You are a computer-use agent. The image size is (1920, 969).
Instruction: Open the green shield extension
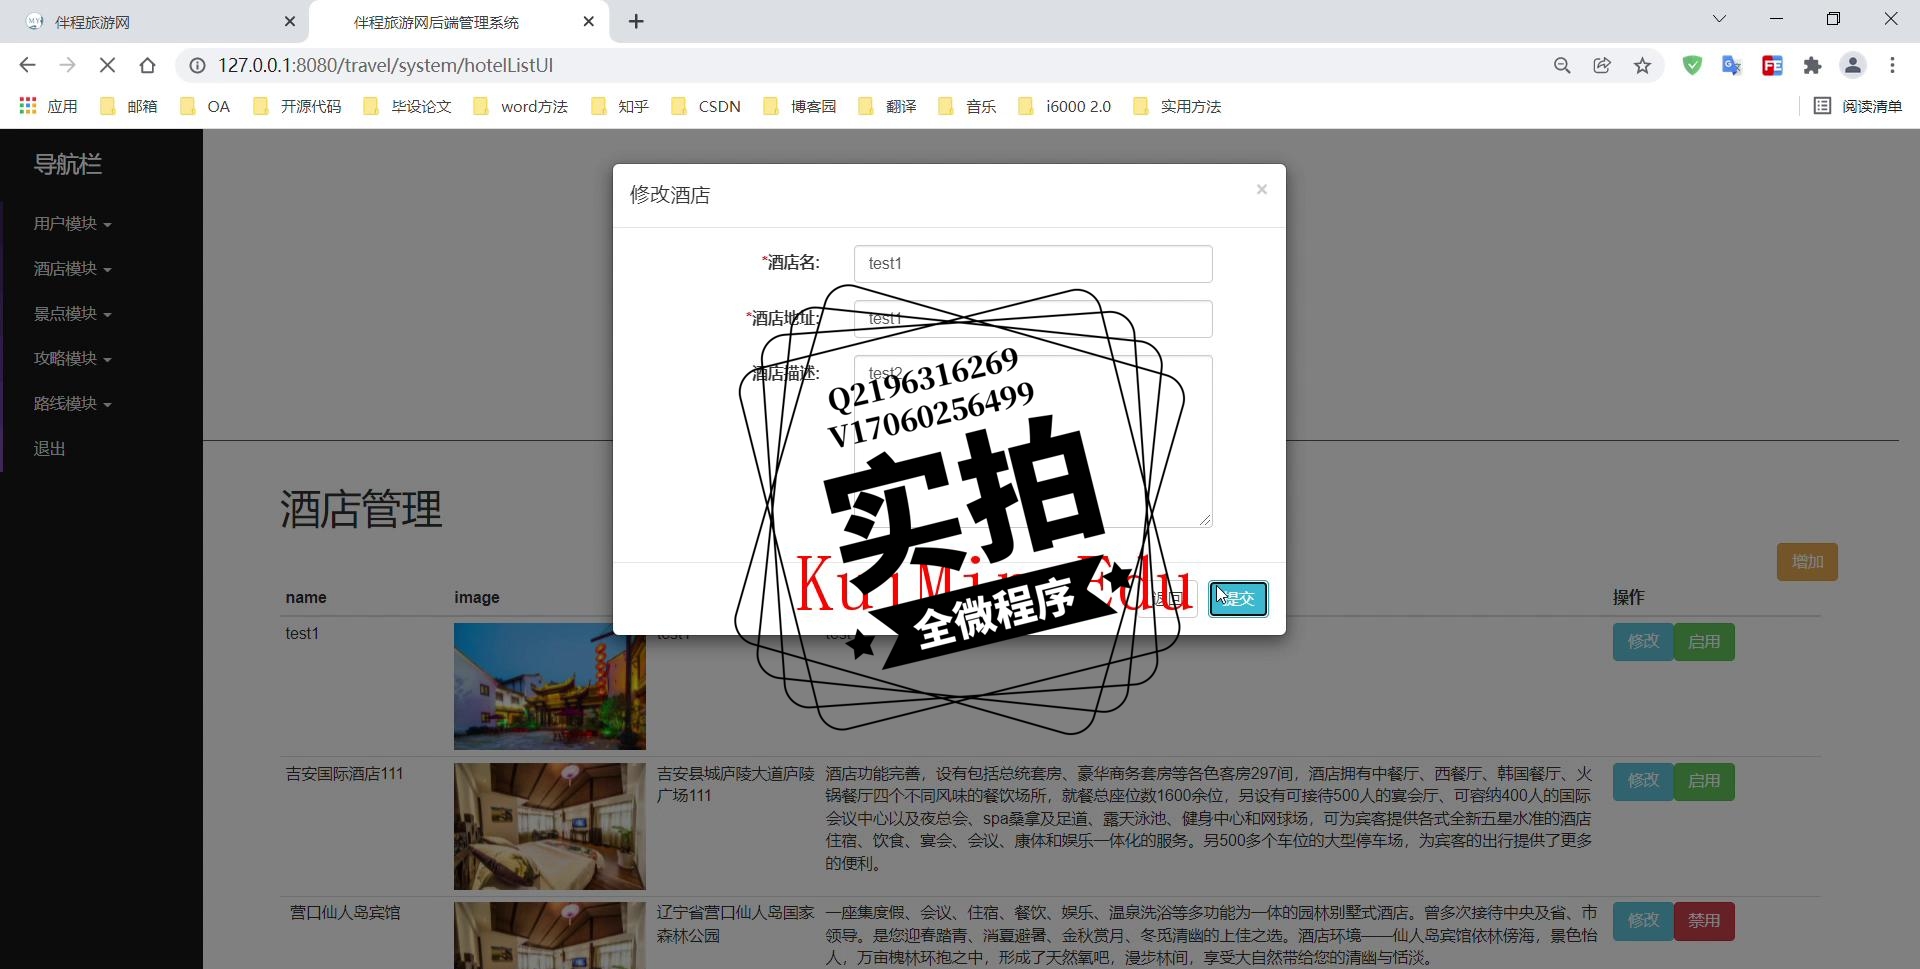pos(1692,65)
